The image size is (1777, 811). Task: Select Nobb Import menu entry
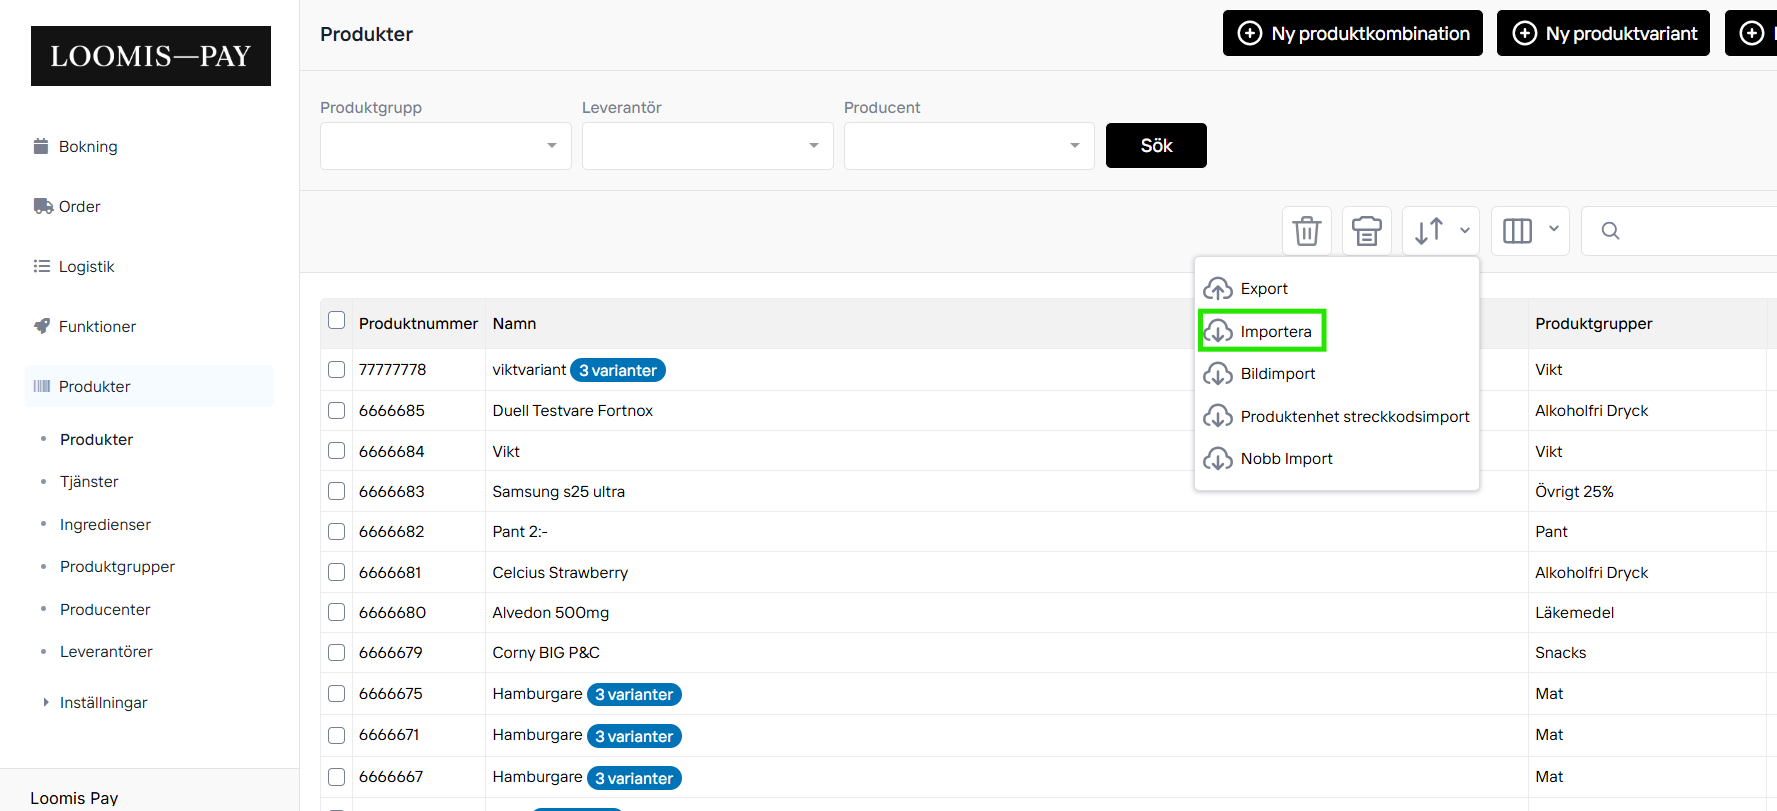click(x=1286, y=459)
